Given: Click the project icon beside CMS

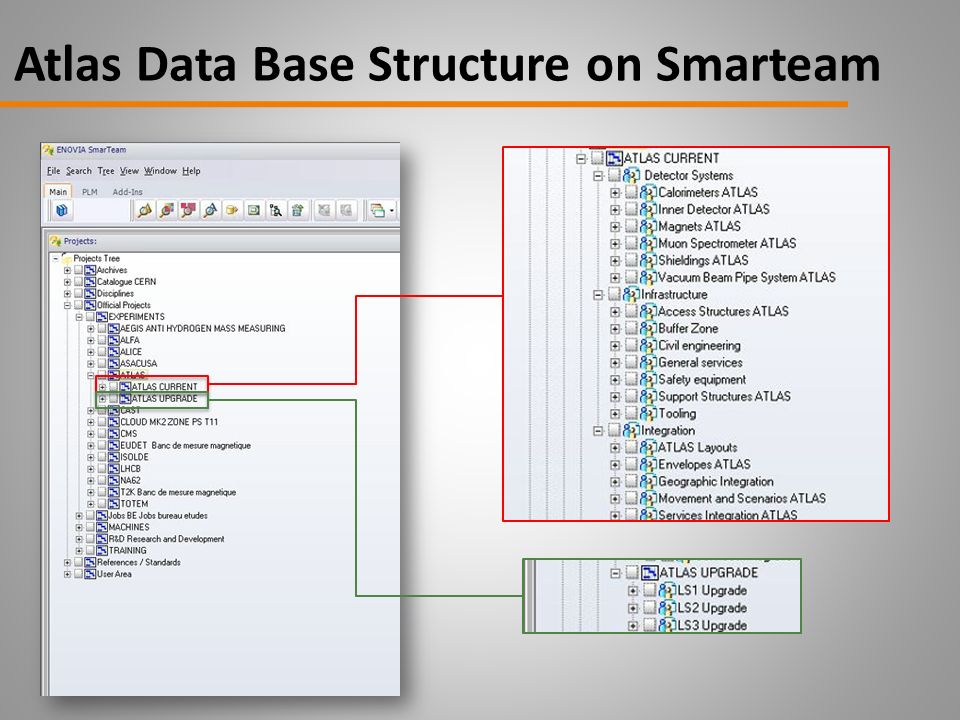Looking at the screenshot, I should [113, 433].
